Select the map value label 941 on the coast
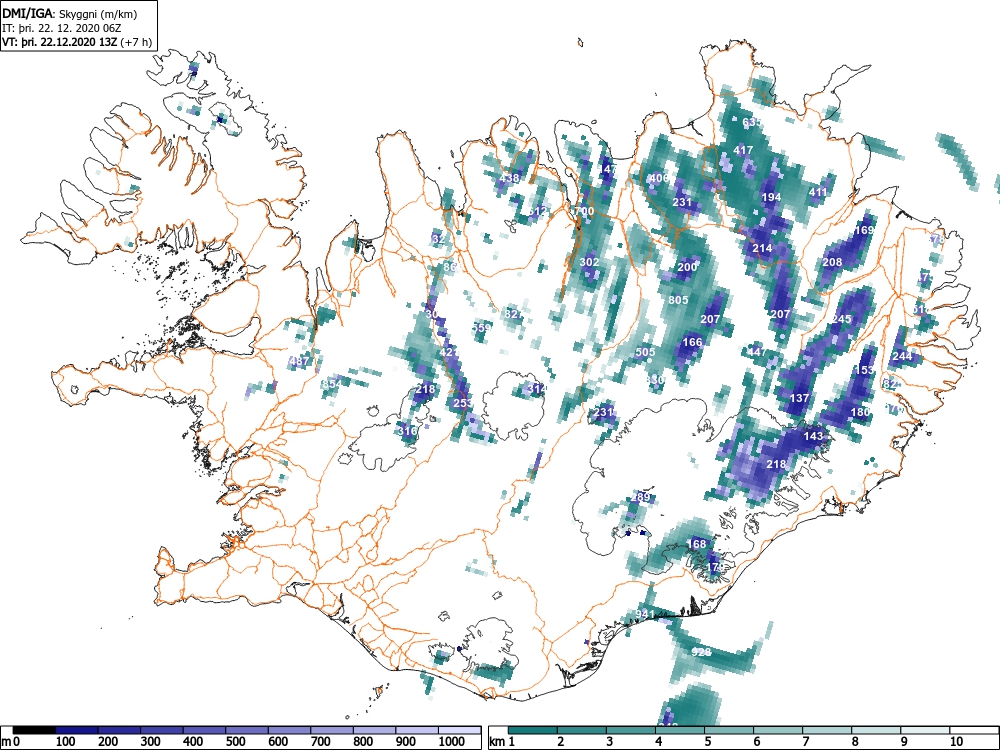The height and width of the screenshot is (750, 1000). point(645,614)
